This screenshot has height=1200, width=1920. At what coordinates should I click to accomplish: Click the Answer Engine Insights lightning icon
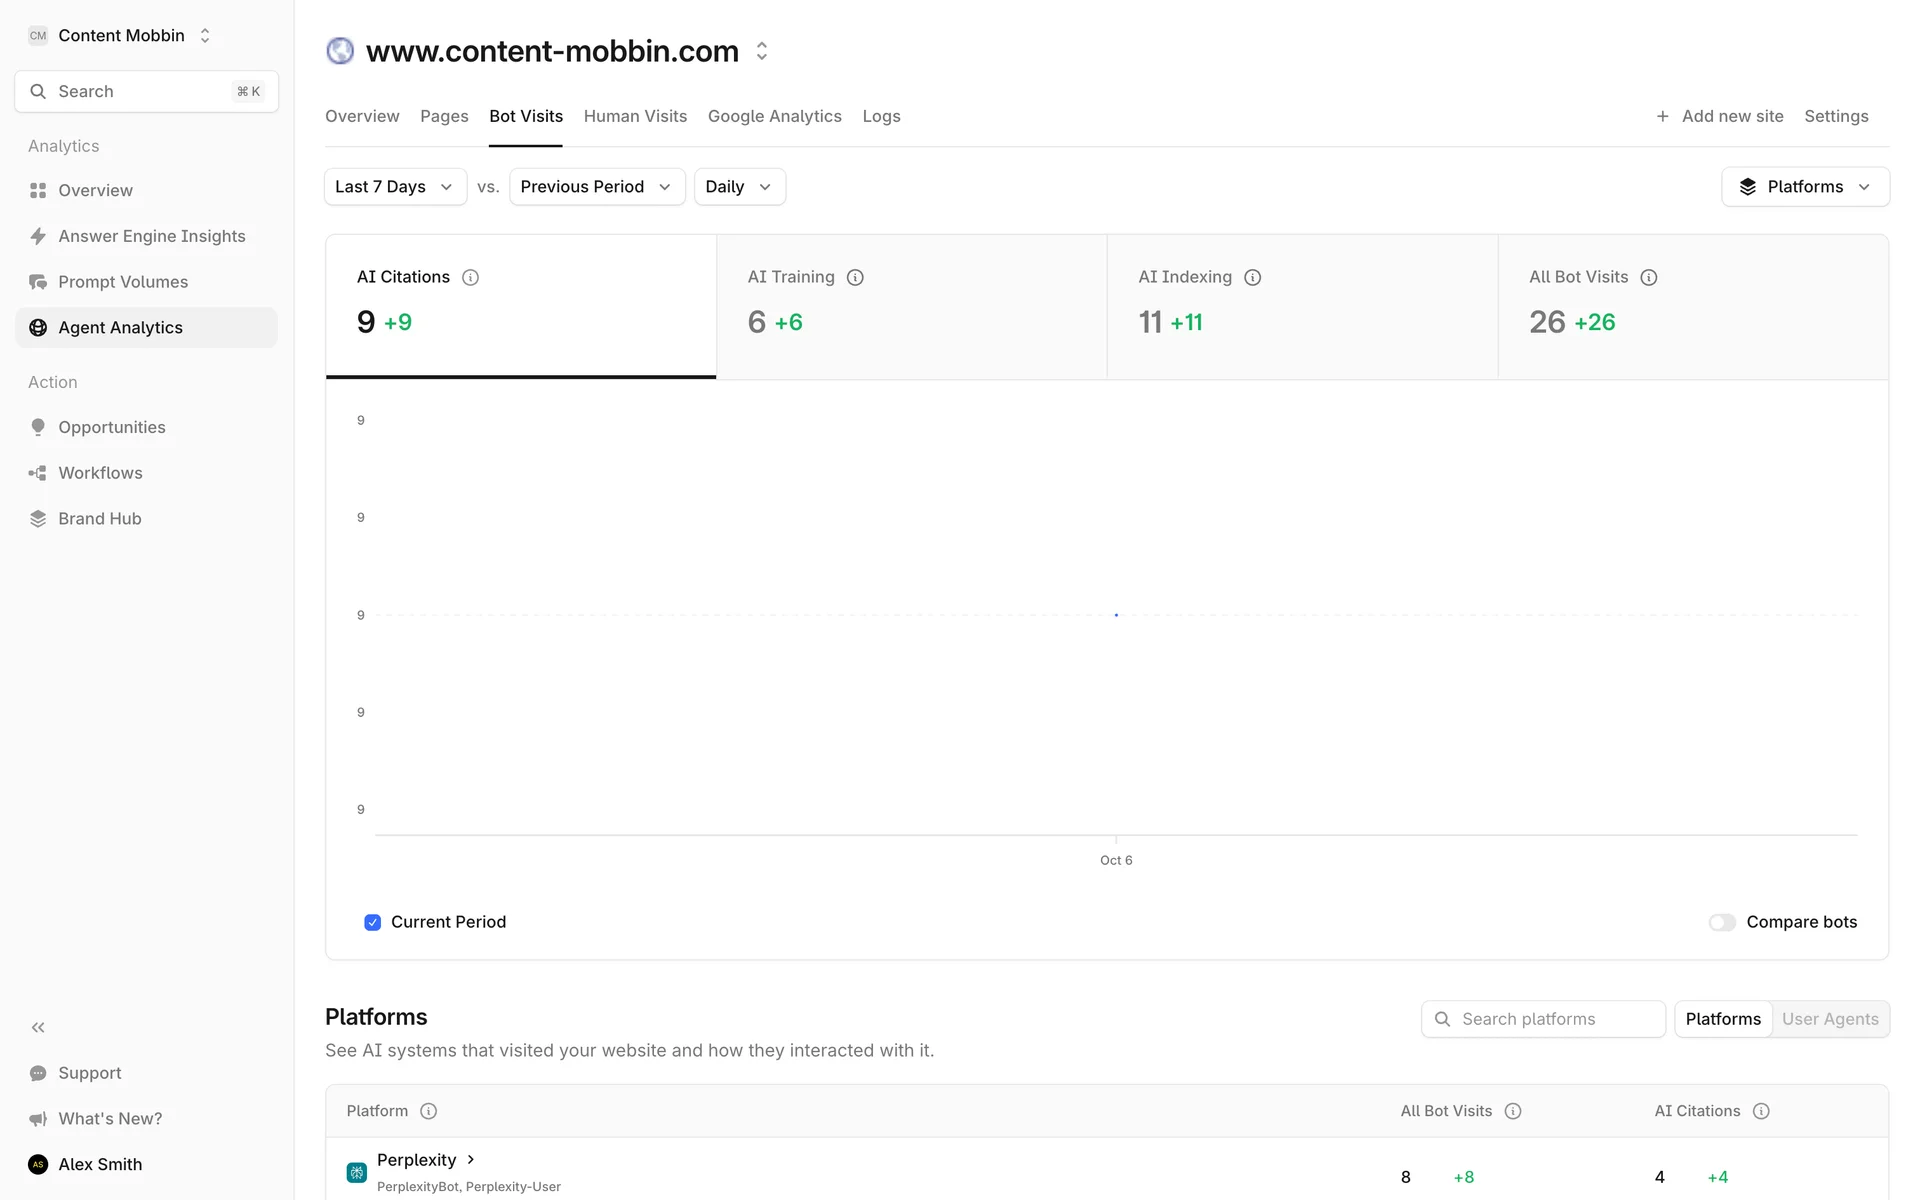pyautogui.click(x=38, y=236)
